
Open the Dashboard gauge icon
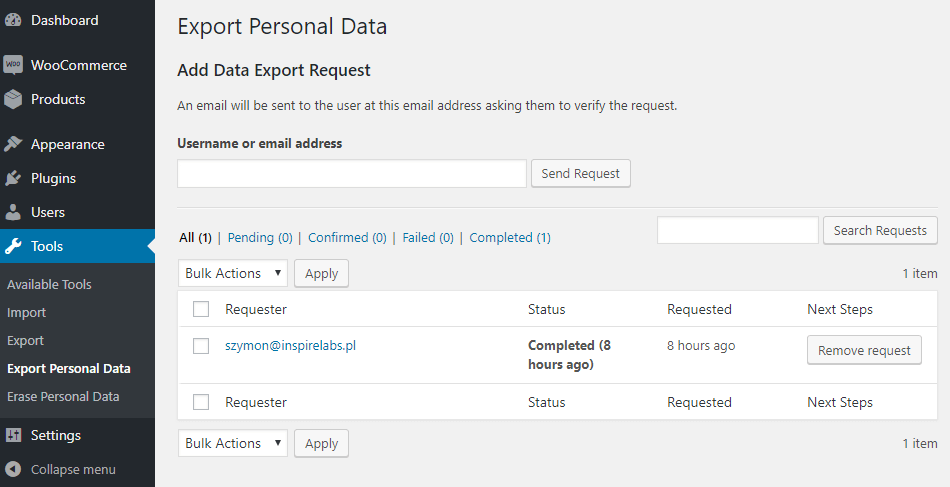13,20
